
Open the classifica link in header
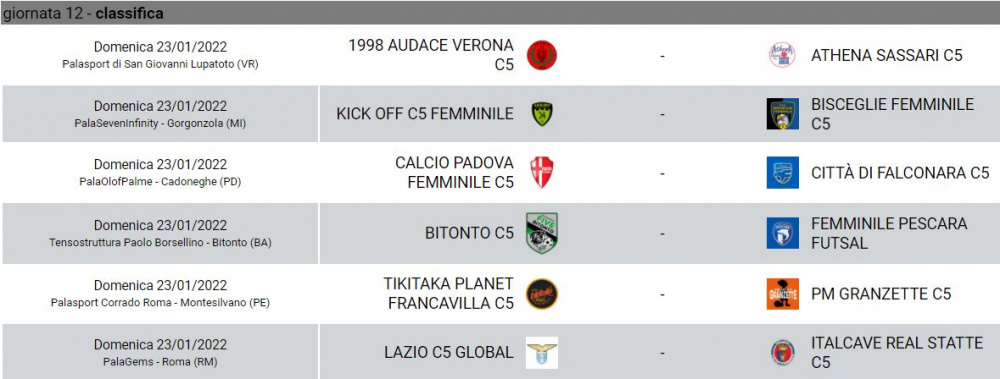coord(129,13)
